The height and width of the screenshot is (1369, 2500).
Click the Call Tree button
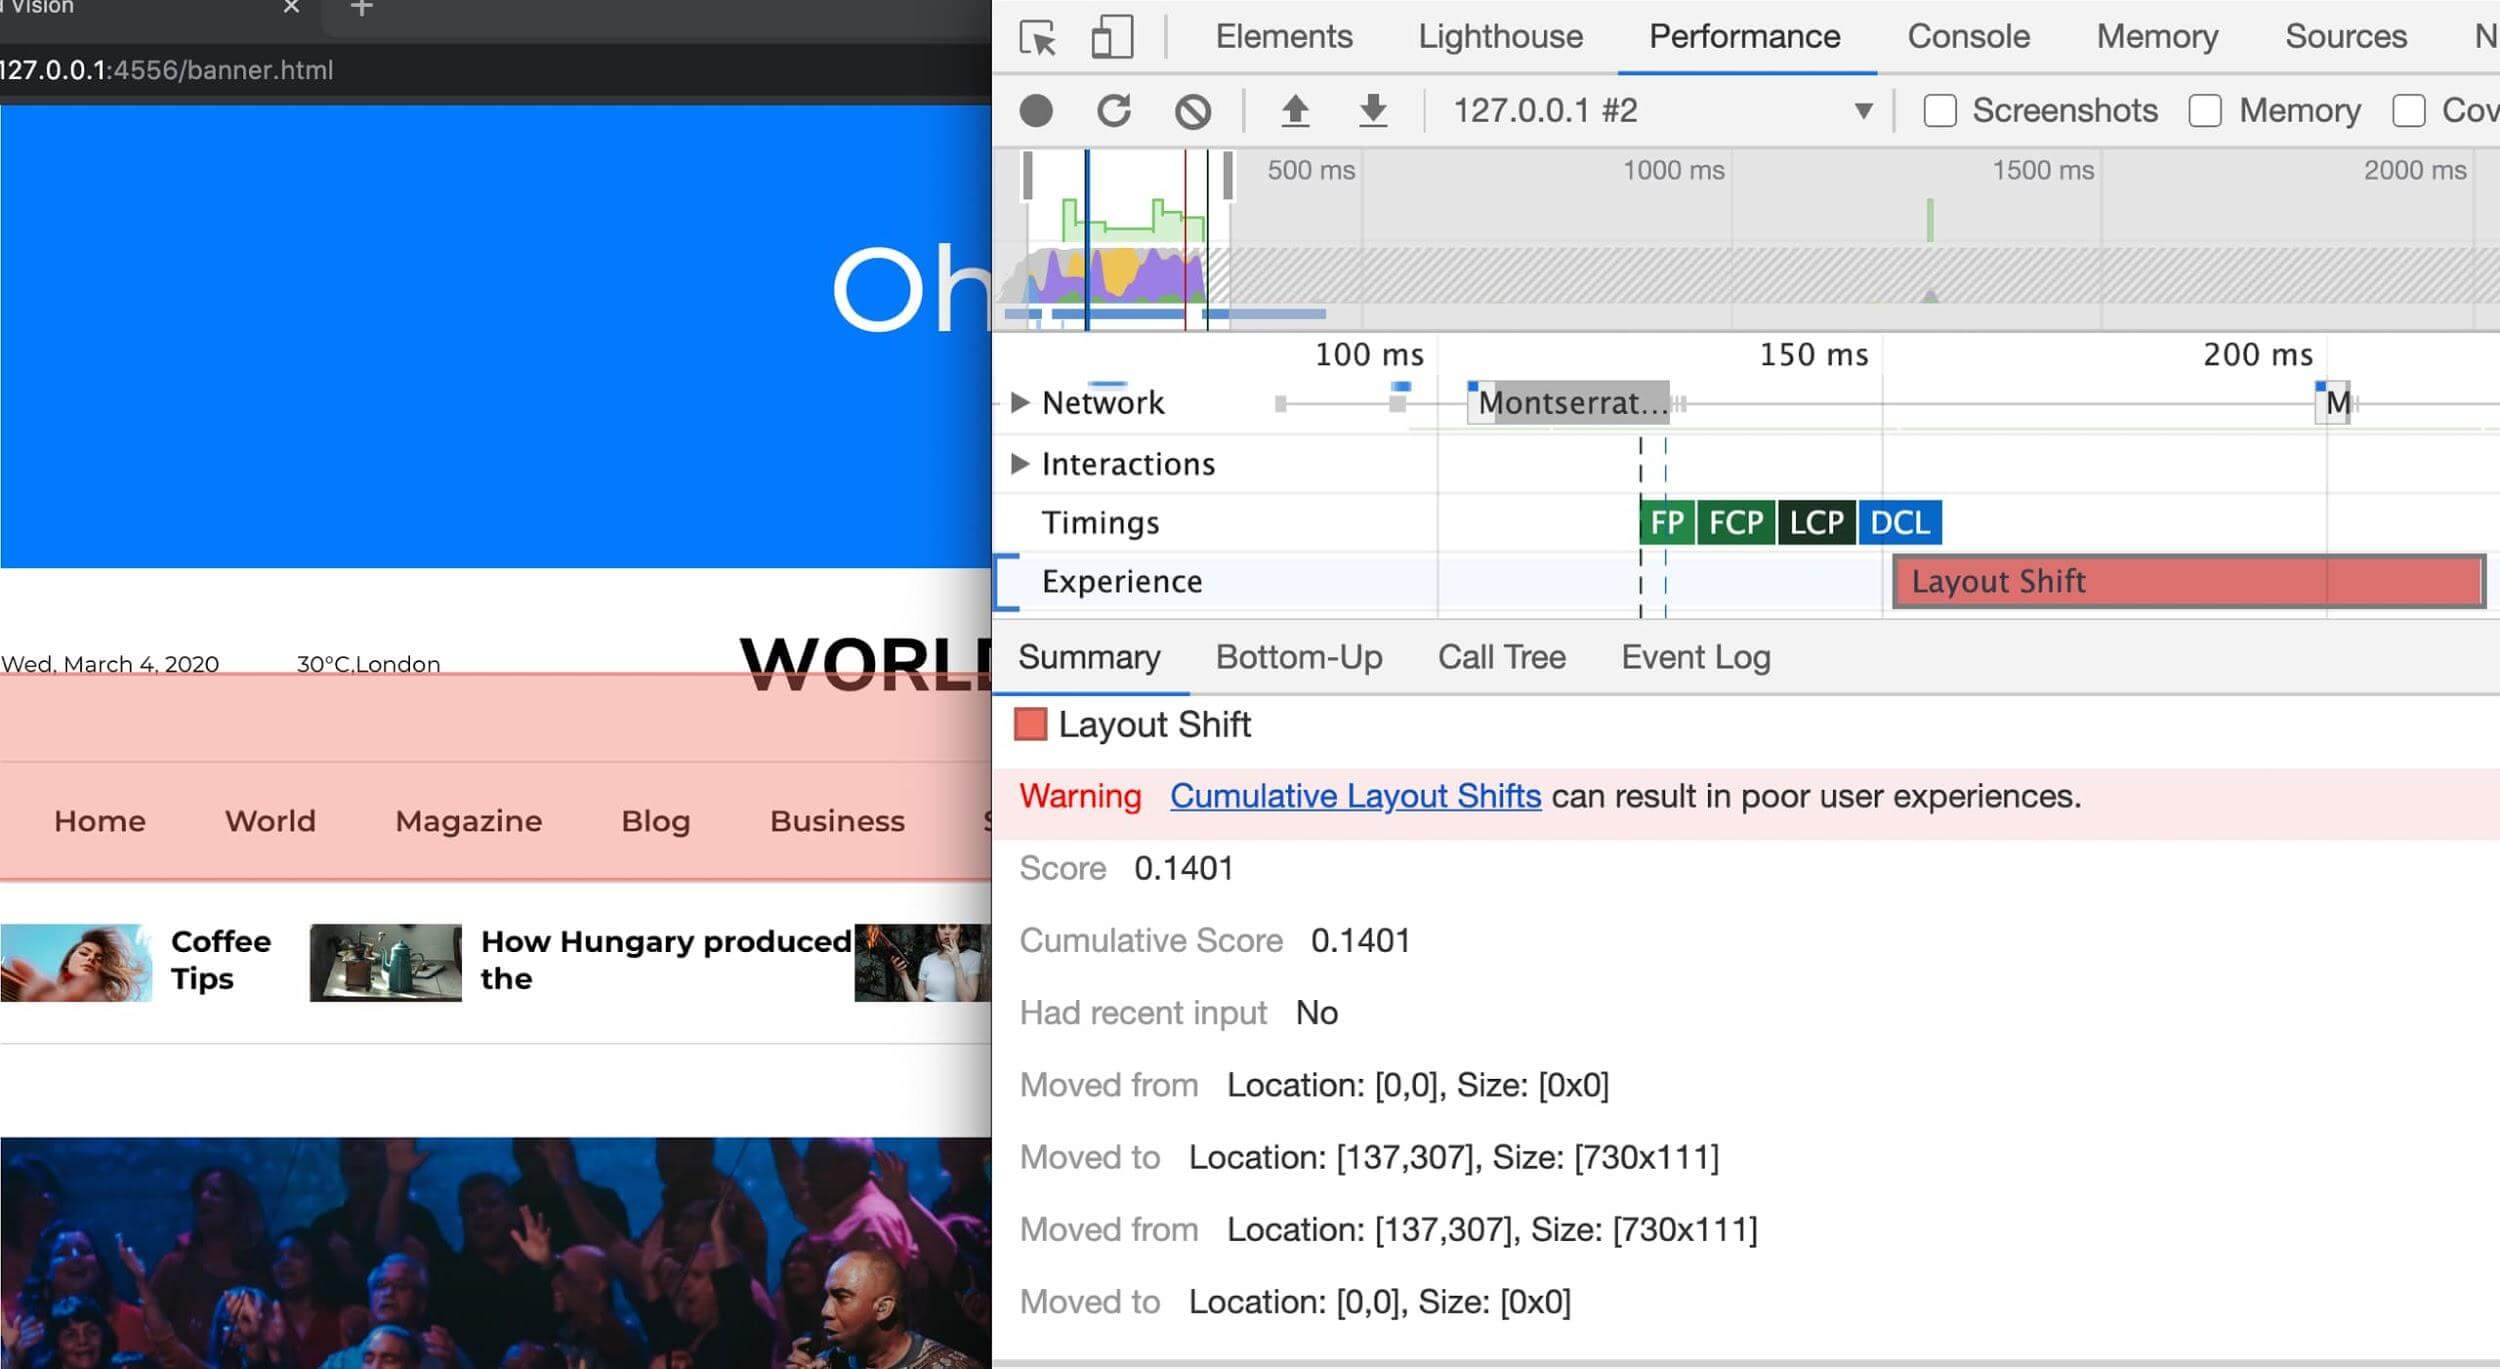click(1500, 656)
